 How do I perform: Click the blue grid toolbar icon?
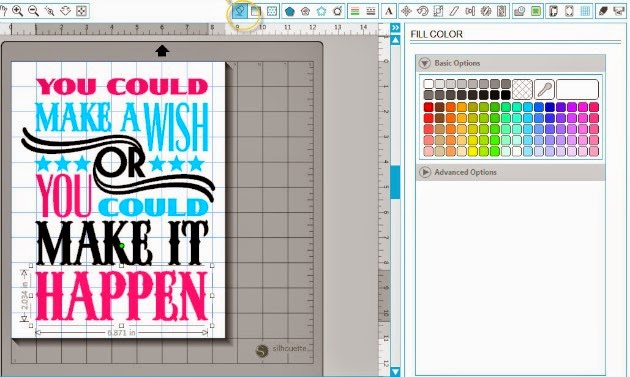point(585,11)
